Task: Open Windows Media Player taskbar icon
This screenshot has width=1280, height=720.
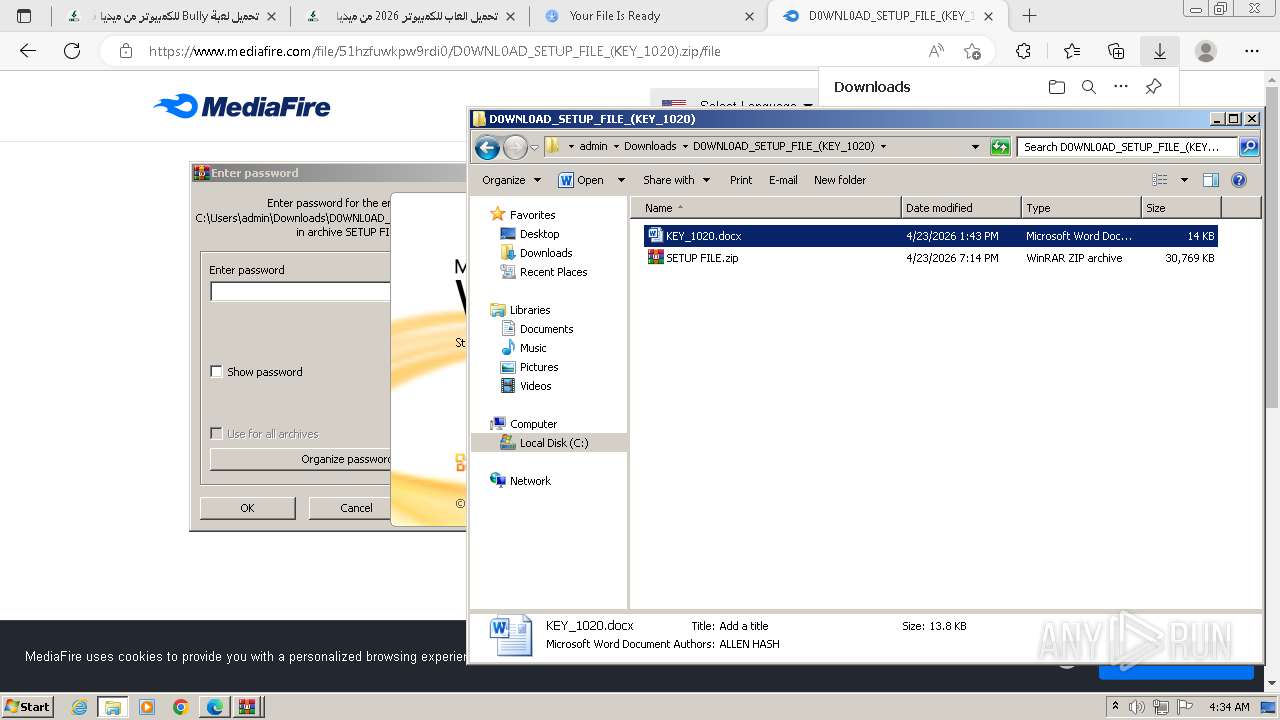Action: coord(147,707)
